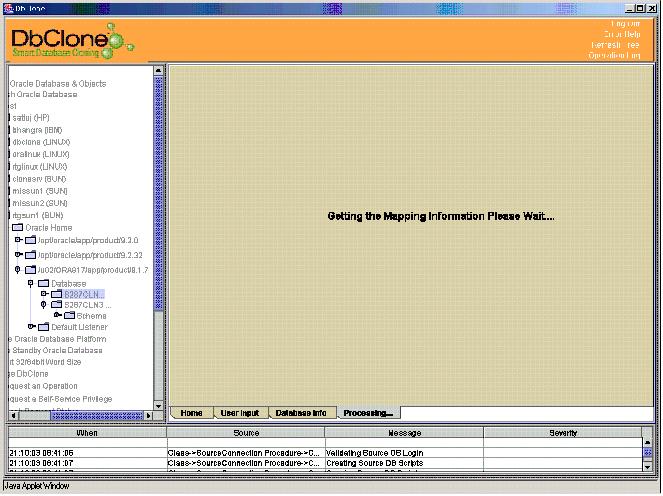
Task: Click the Oracle Home folder icon
Action: (x=17, y=227)
